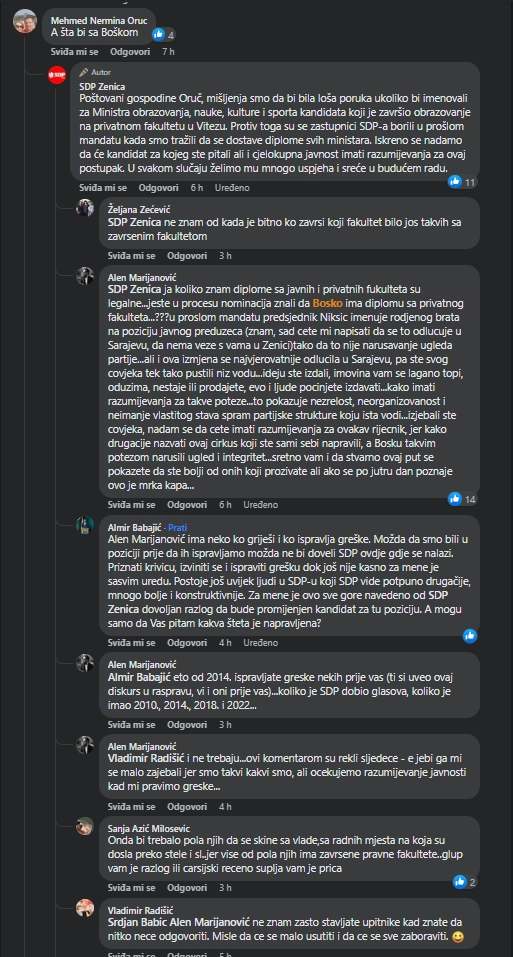The height and width of the screenshot is (957, 513).
Task: Reply to SDP Zenica's comment via Odgovori
Action: click(x=158, y=188)
